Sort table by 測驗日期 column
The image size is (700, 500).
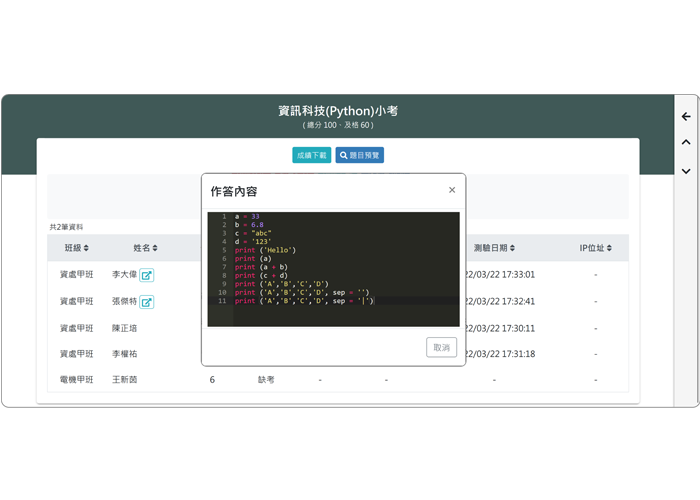(497, 248)
